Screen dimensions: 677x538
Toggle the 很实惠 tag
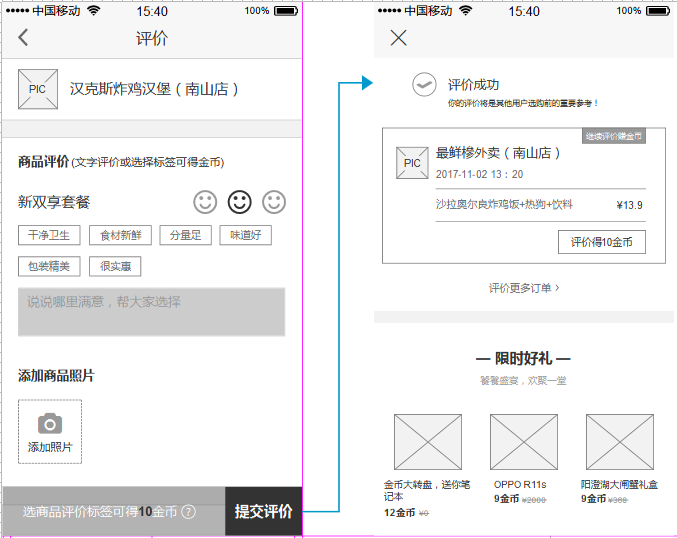click(115, 266)
